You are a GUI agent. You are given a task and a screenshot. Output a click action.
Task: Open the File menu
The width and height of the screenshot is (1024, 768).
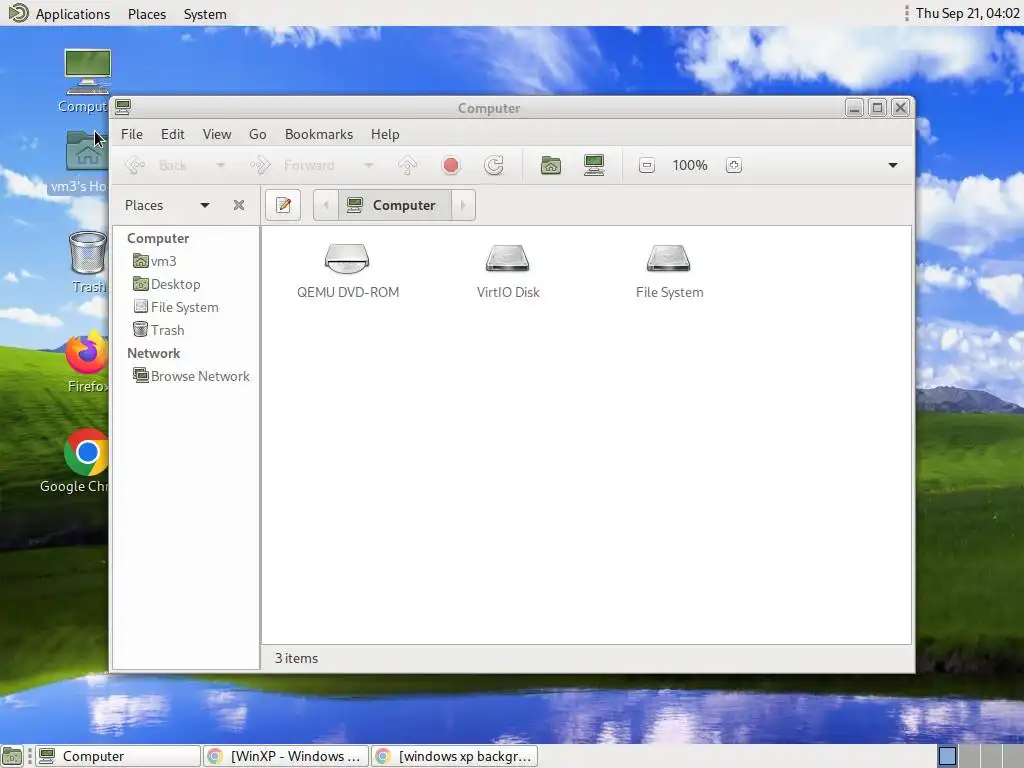pyautogui.click(x=131, y=134)
